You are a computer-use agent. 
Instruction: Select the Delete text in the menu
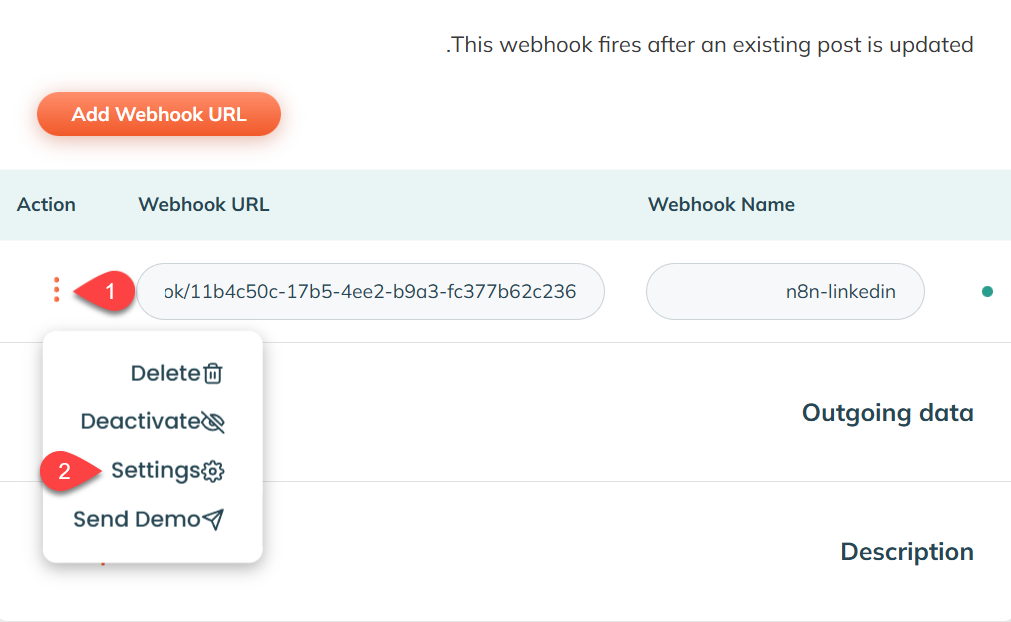(x=165, y=373)
